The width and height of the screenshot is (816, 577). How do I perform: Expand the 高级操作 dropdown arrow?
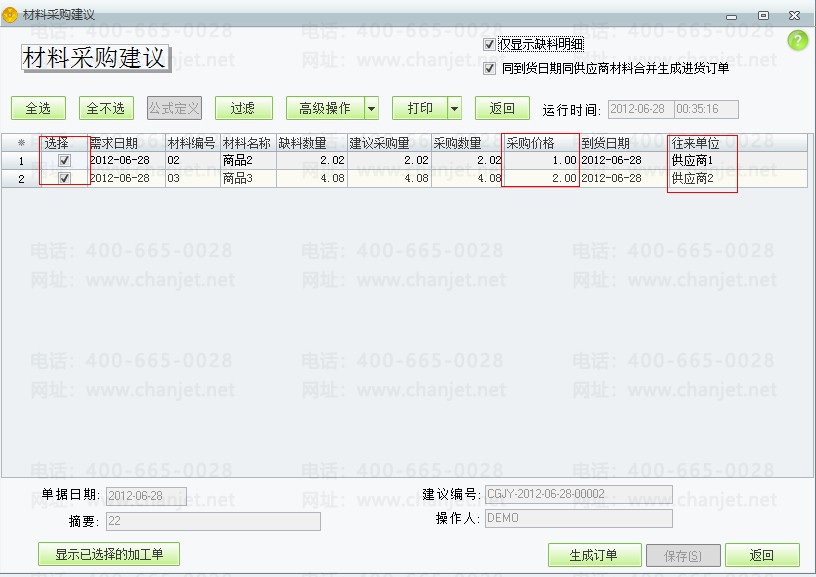pos(371,108)
